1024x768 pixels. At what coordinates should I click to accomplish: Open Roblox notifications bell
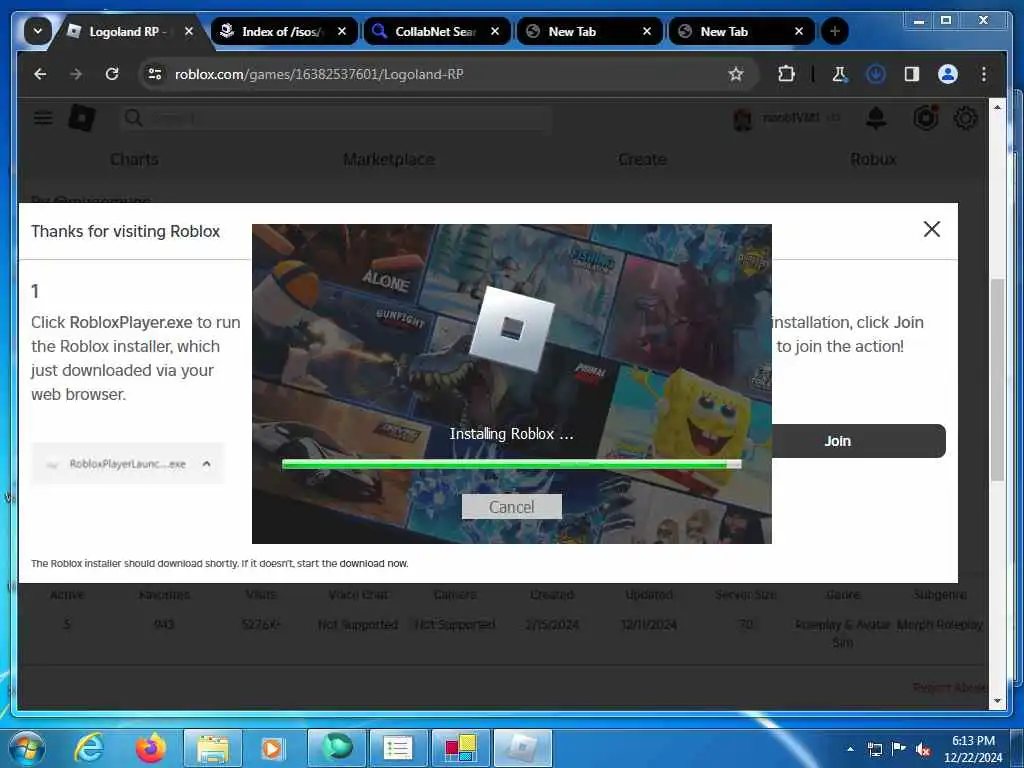coord(876,118)
